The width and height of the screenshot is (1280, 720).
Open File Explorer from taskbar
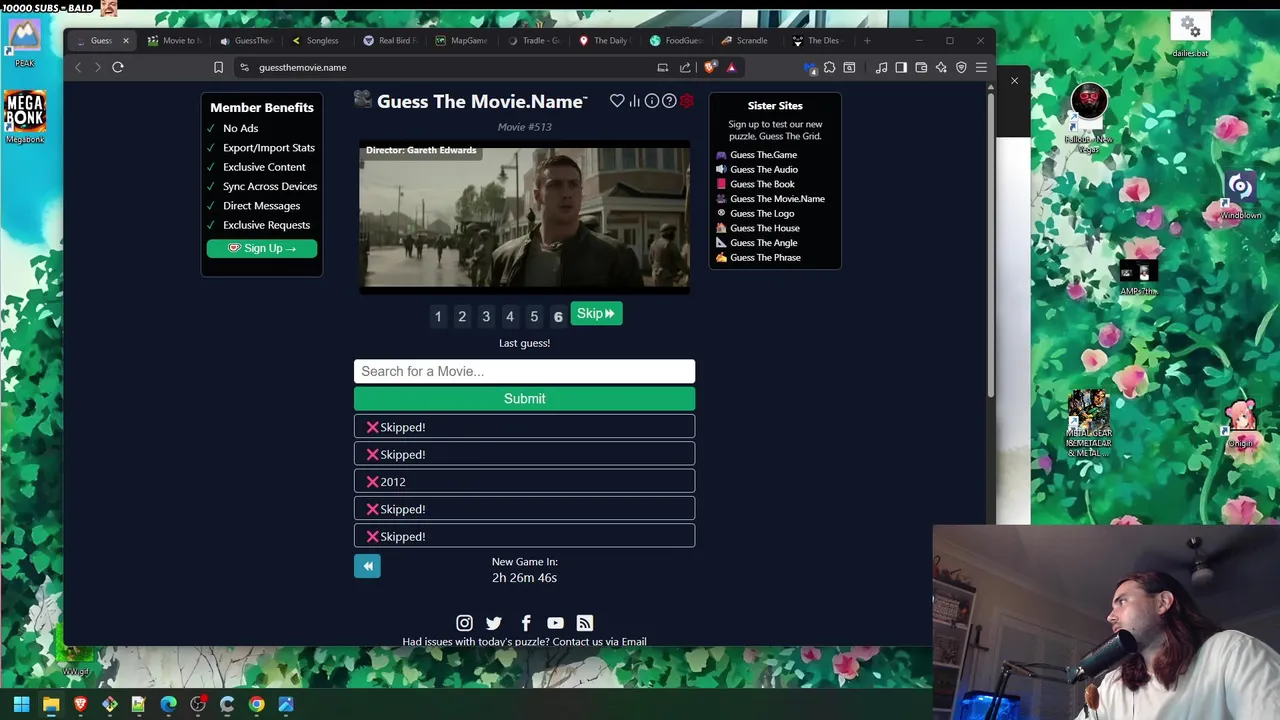pos(51,705)
